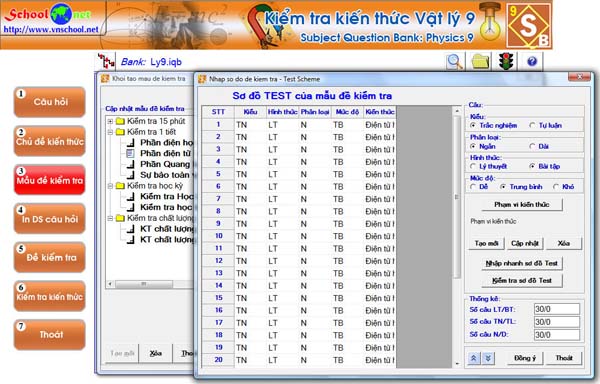600x384 pixels.
Task: Select the Phần điện học tree item
Action: click(166, 143)
